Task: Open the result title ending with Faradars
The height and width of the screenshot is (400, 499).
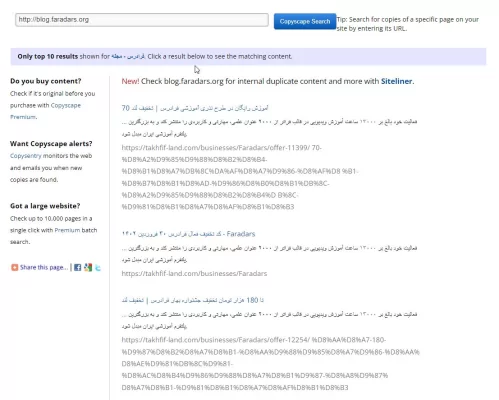Action: click(188, 234)
